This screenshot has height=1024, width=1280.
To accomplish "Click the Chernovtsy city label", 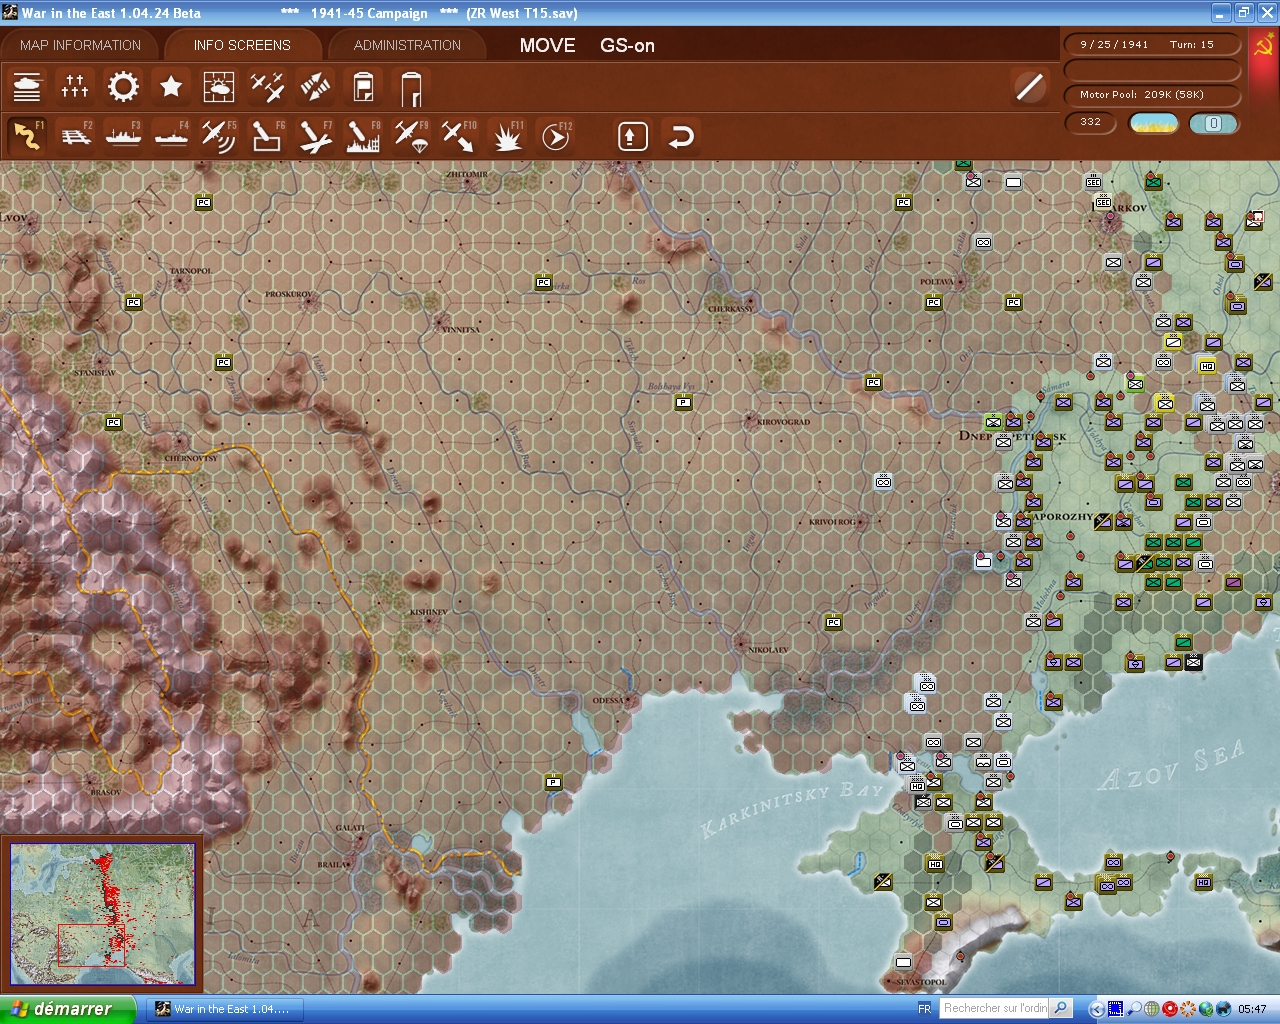I will click(191, 458).
